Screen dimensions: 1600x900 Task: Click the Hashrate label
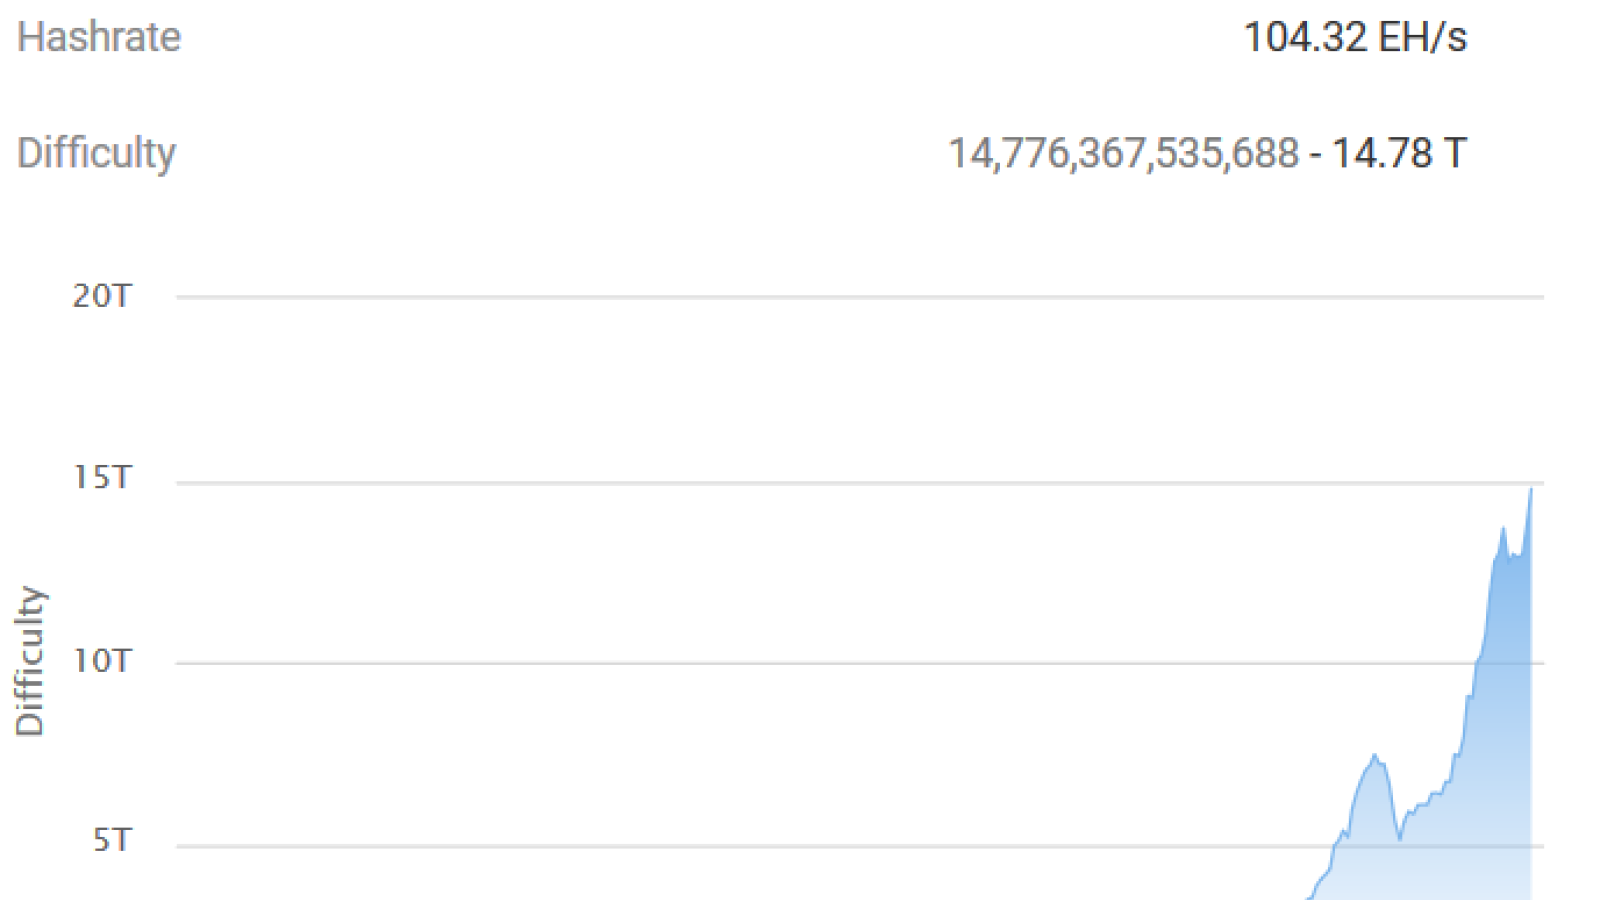(x=99, y=37)
